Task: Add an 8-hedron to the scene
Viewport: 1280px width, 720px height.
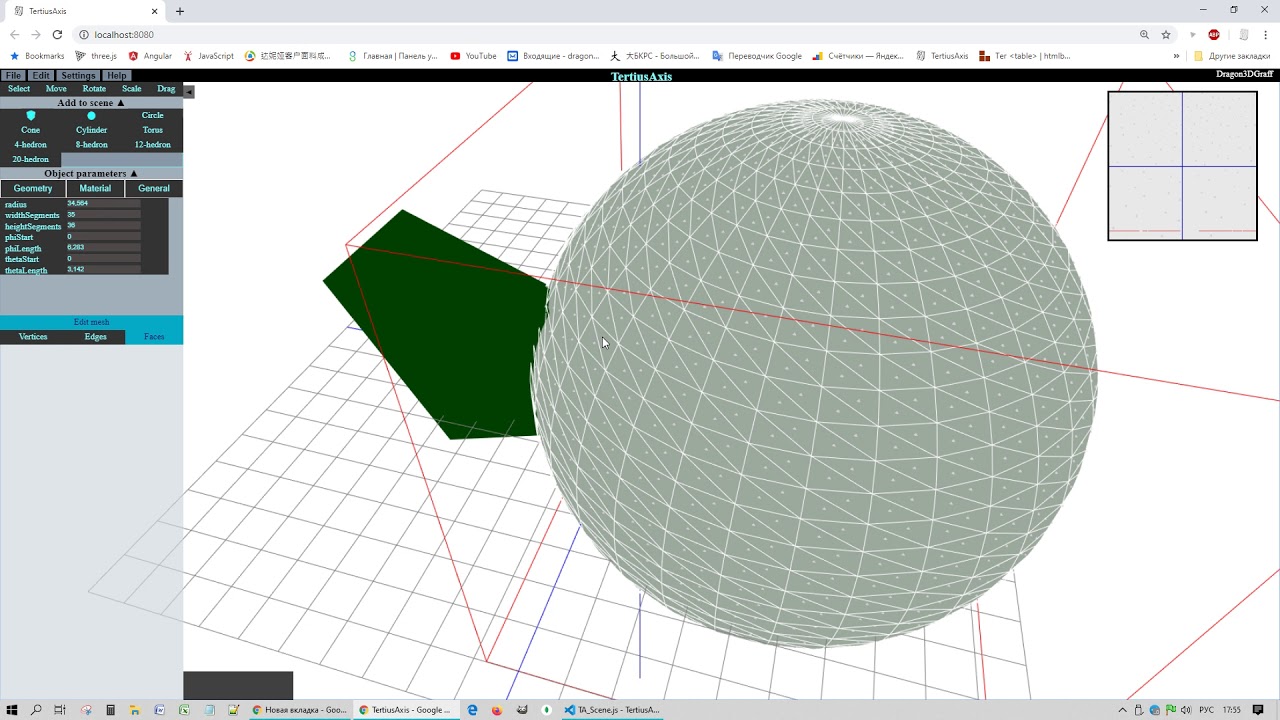Action: 92,145
